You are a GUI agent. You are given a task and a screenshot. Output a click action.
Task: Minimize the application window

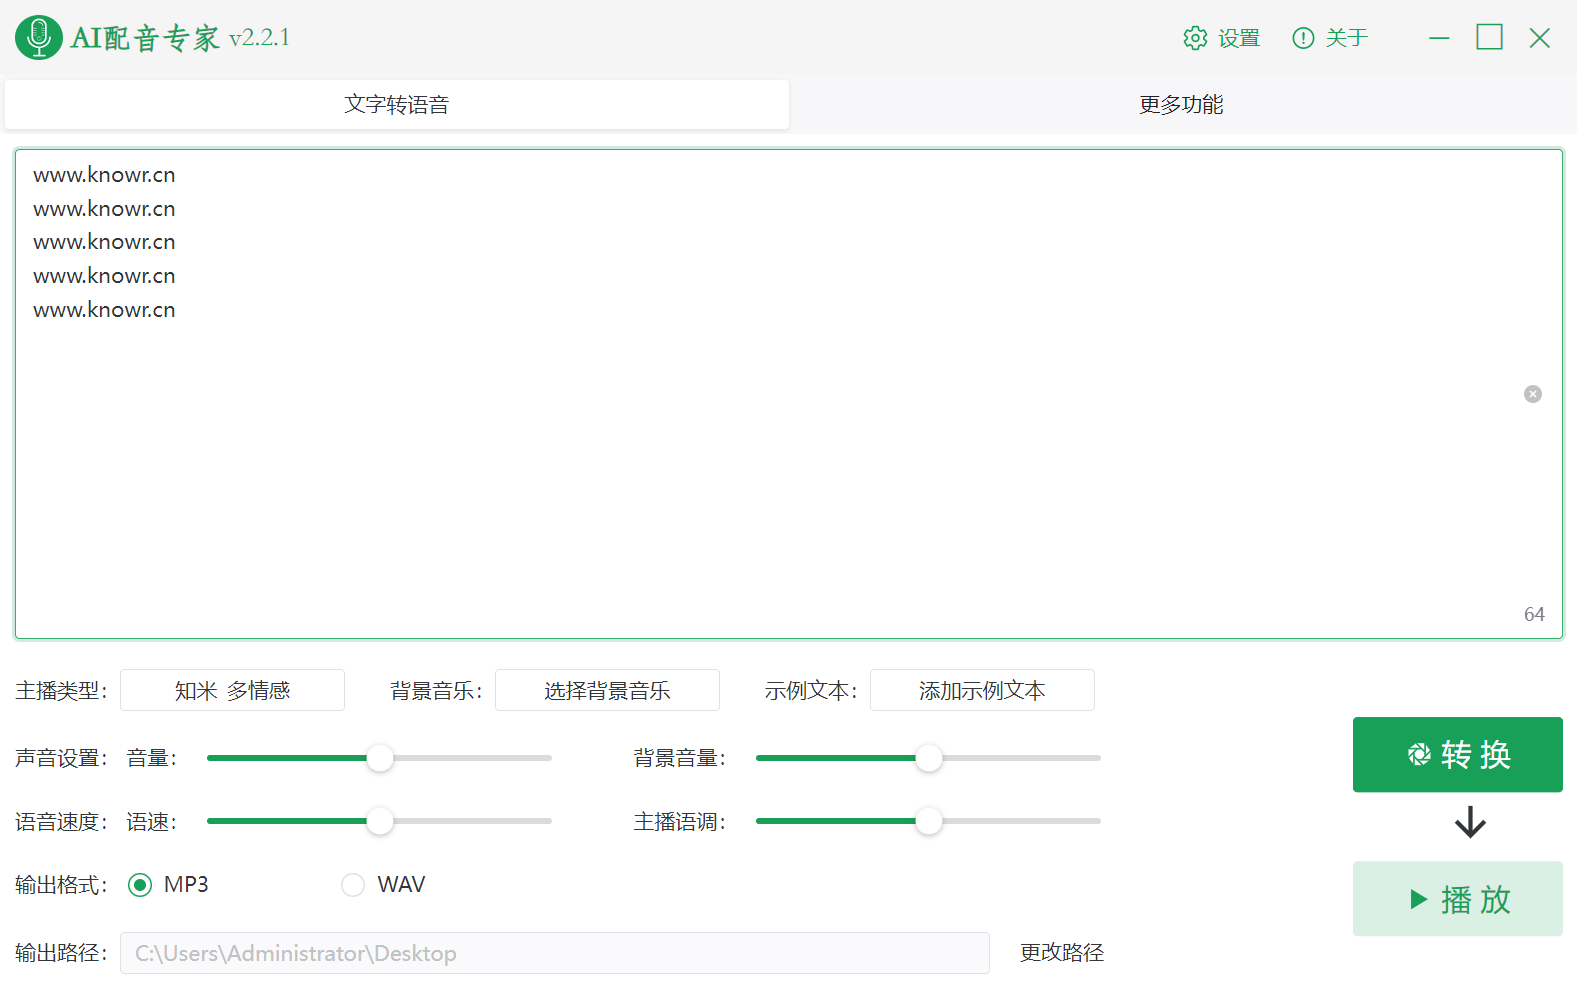coord(1439,38)
